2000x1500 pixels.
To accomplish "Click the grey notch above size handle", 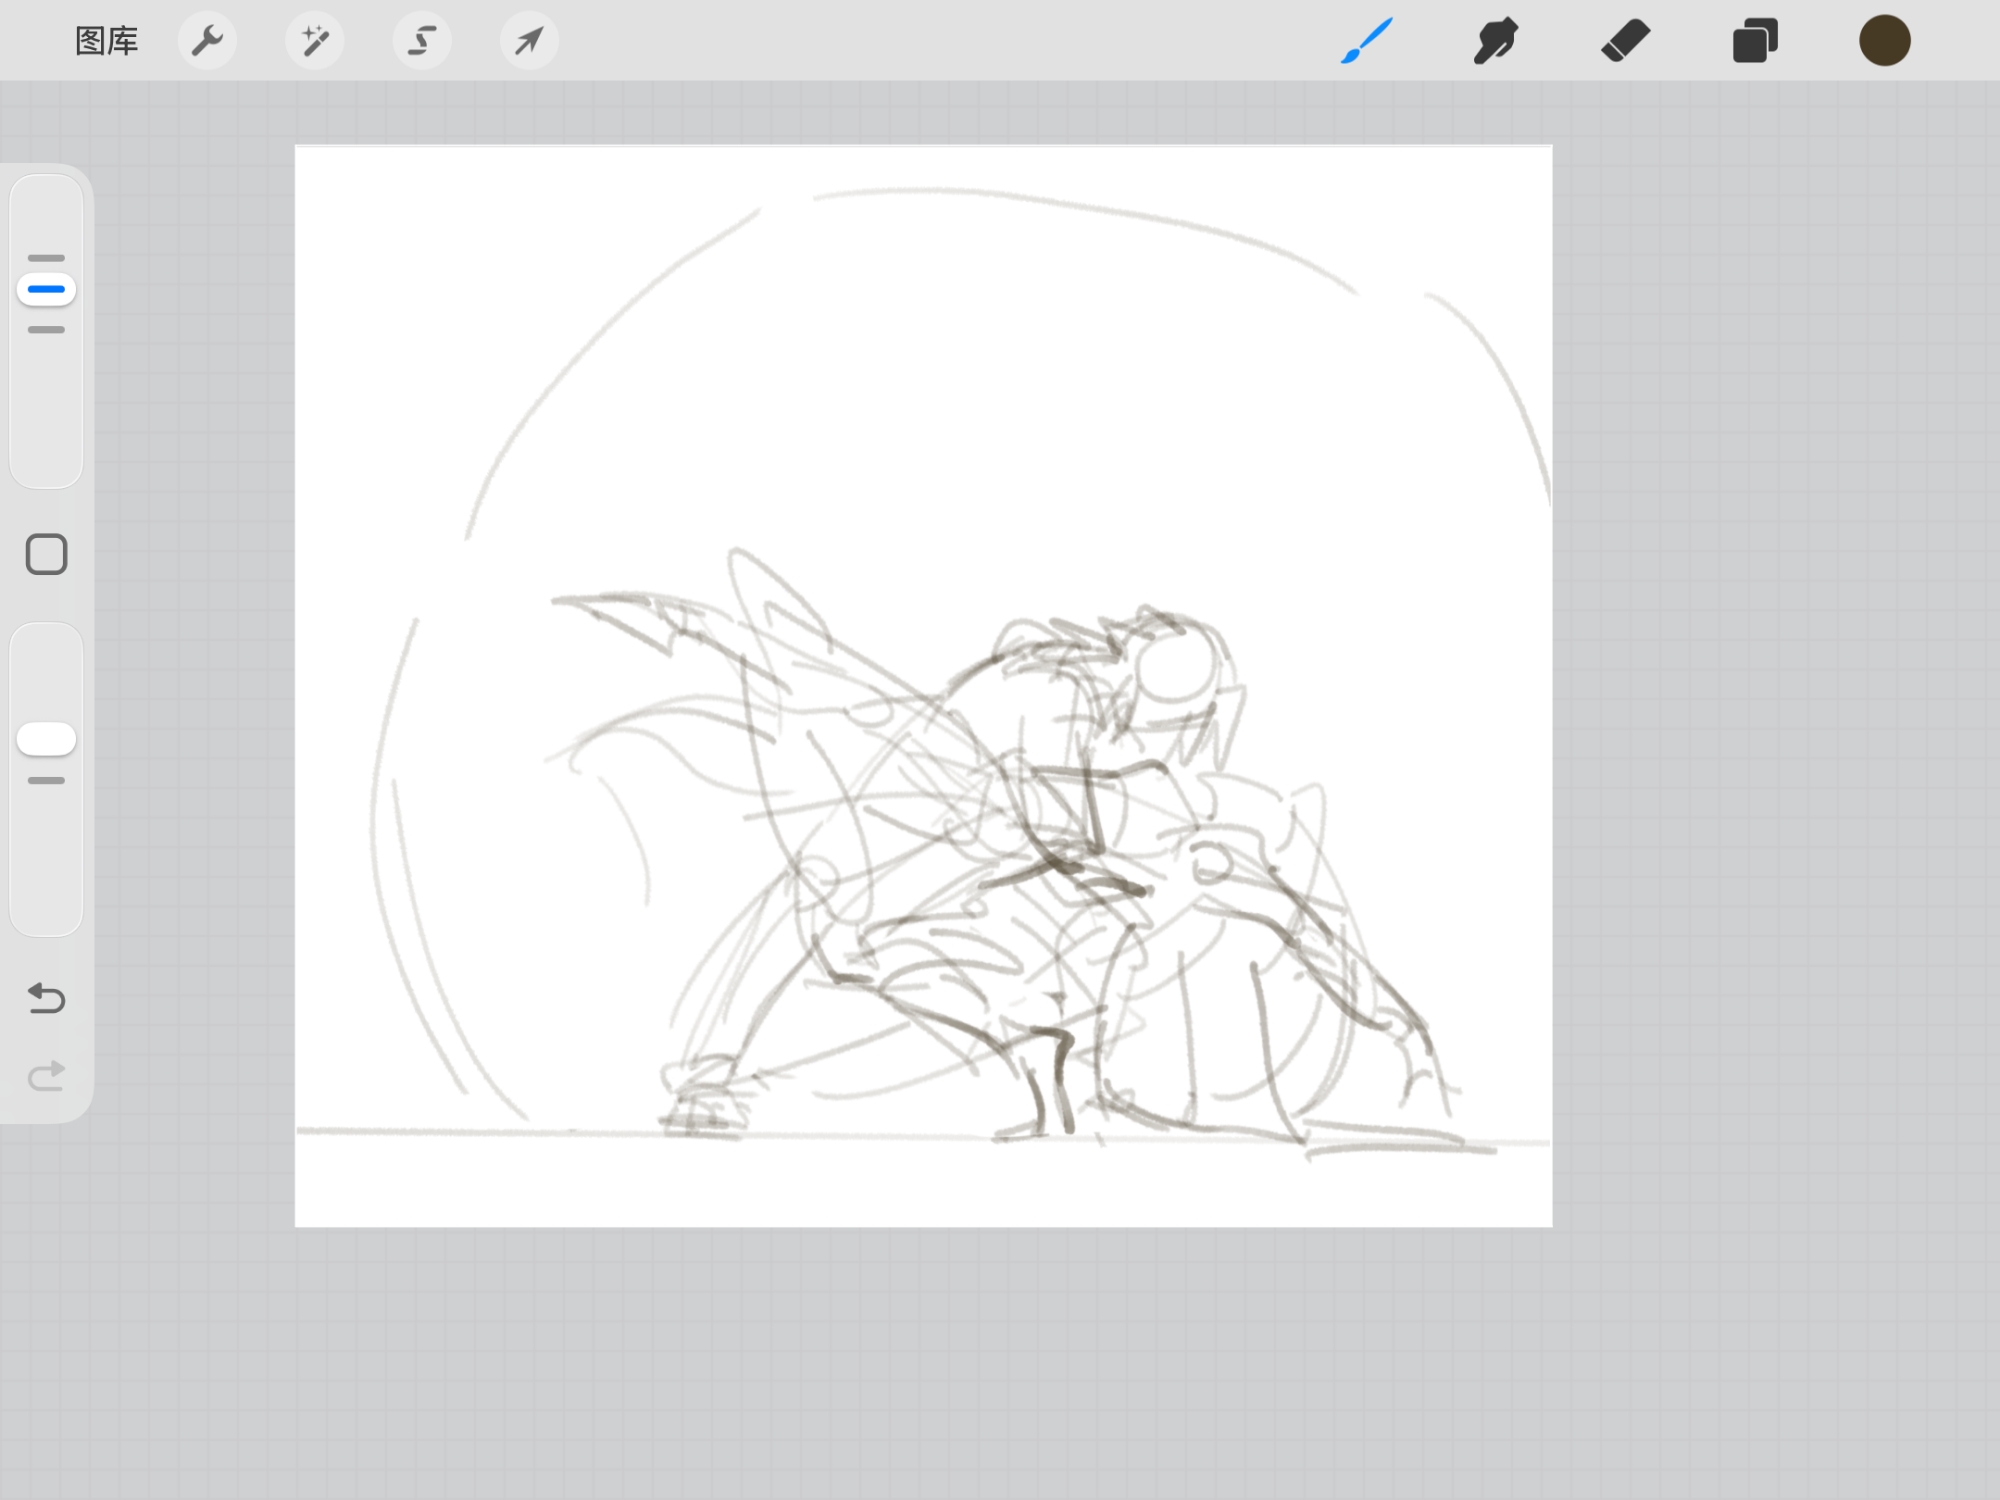I will click(x=46, y=258).
